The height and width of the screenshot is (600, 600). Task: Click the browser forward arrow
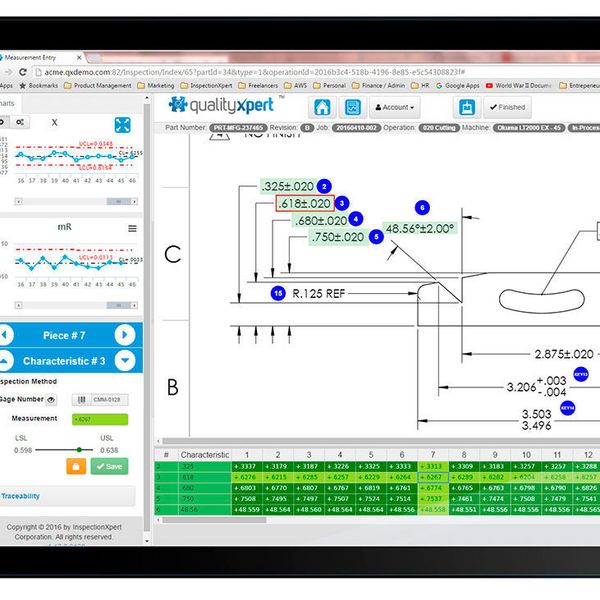[8, 72]
